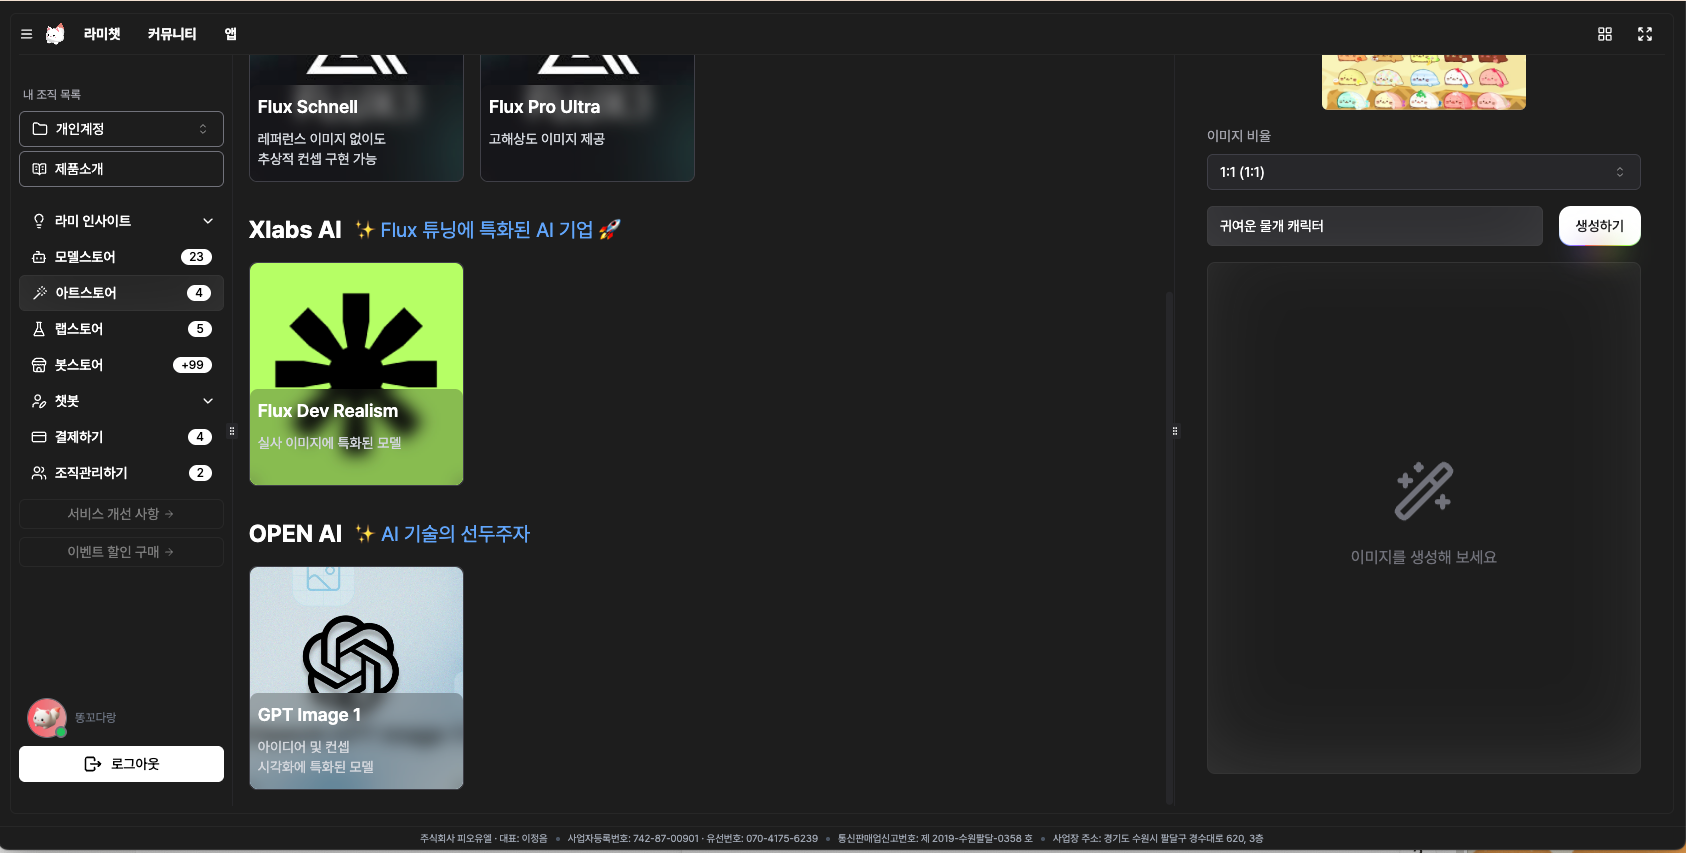Click the 랩스토어 flask icon
Image resolution: width=1686 pixels, height=853 pixels.
coord(39,329)
